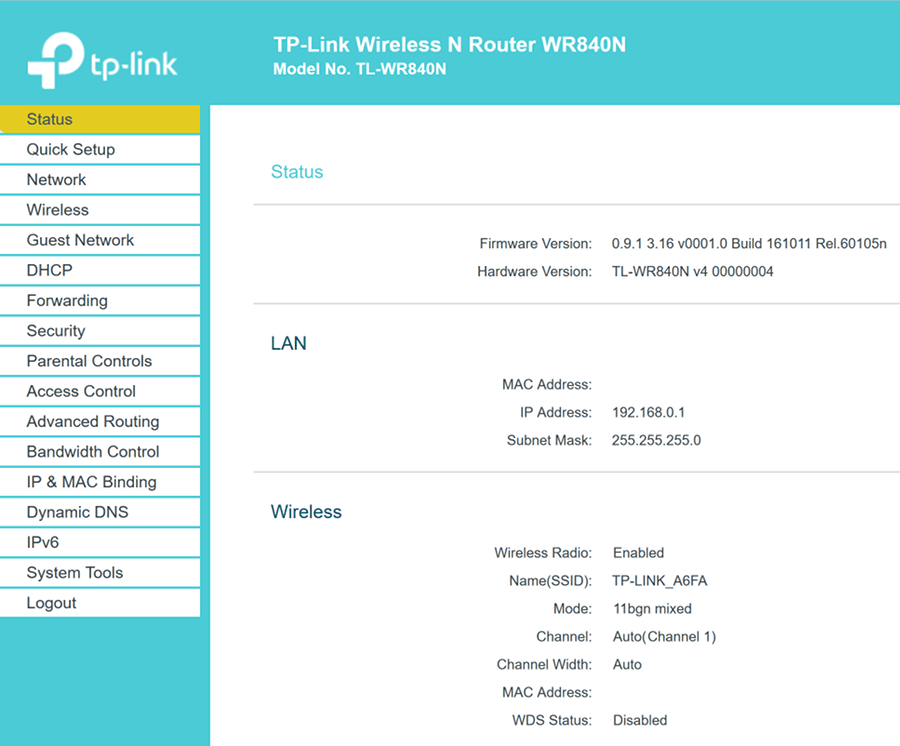This screenshot has height=746, width=900.
Task: Click the SSID value TP-LINK_A6FA
Action: click(x=660, y=581)
